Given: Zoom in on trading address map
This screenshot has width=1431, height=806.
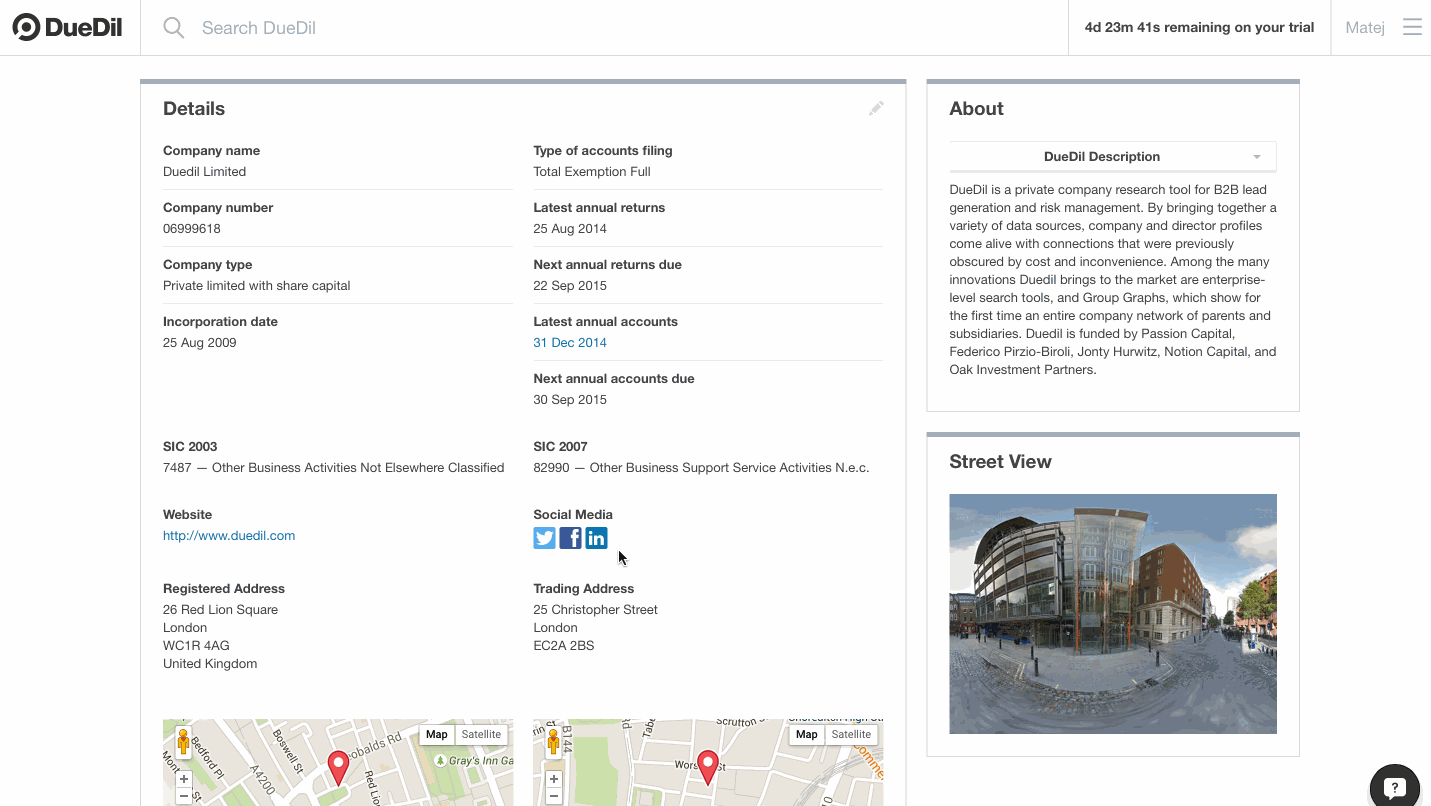Looking at the screenshot, I should [x=554, y=779].
